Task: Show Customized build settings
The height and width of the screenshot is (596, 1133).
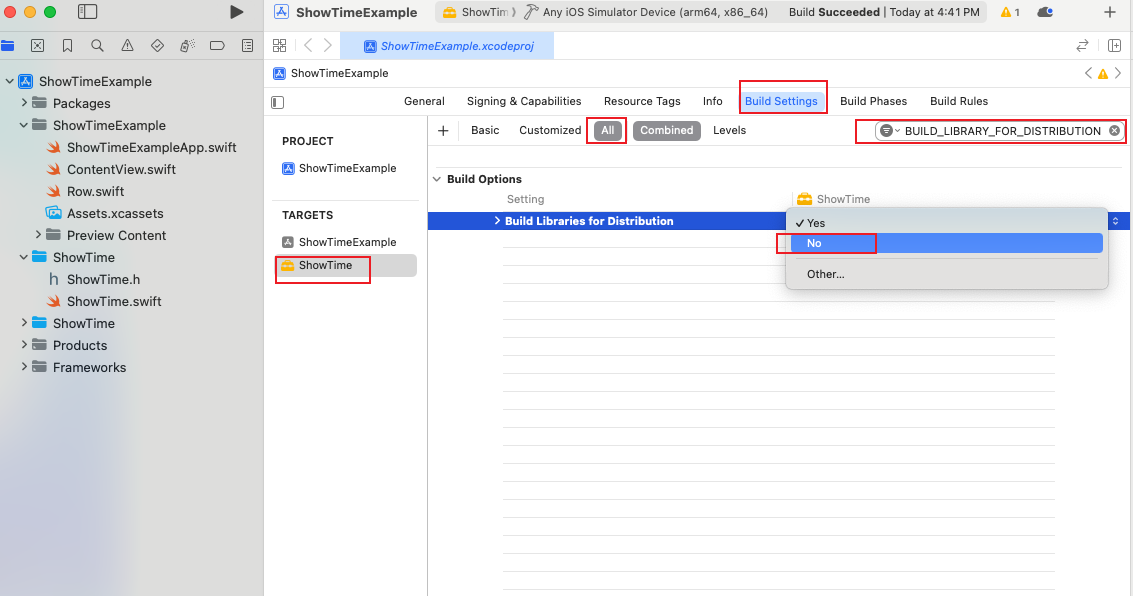Action: (550, 130)
